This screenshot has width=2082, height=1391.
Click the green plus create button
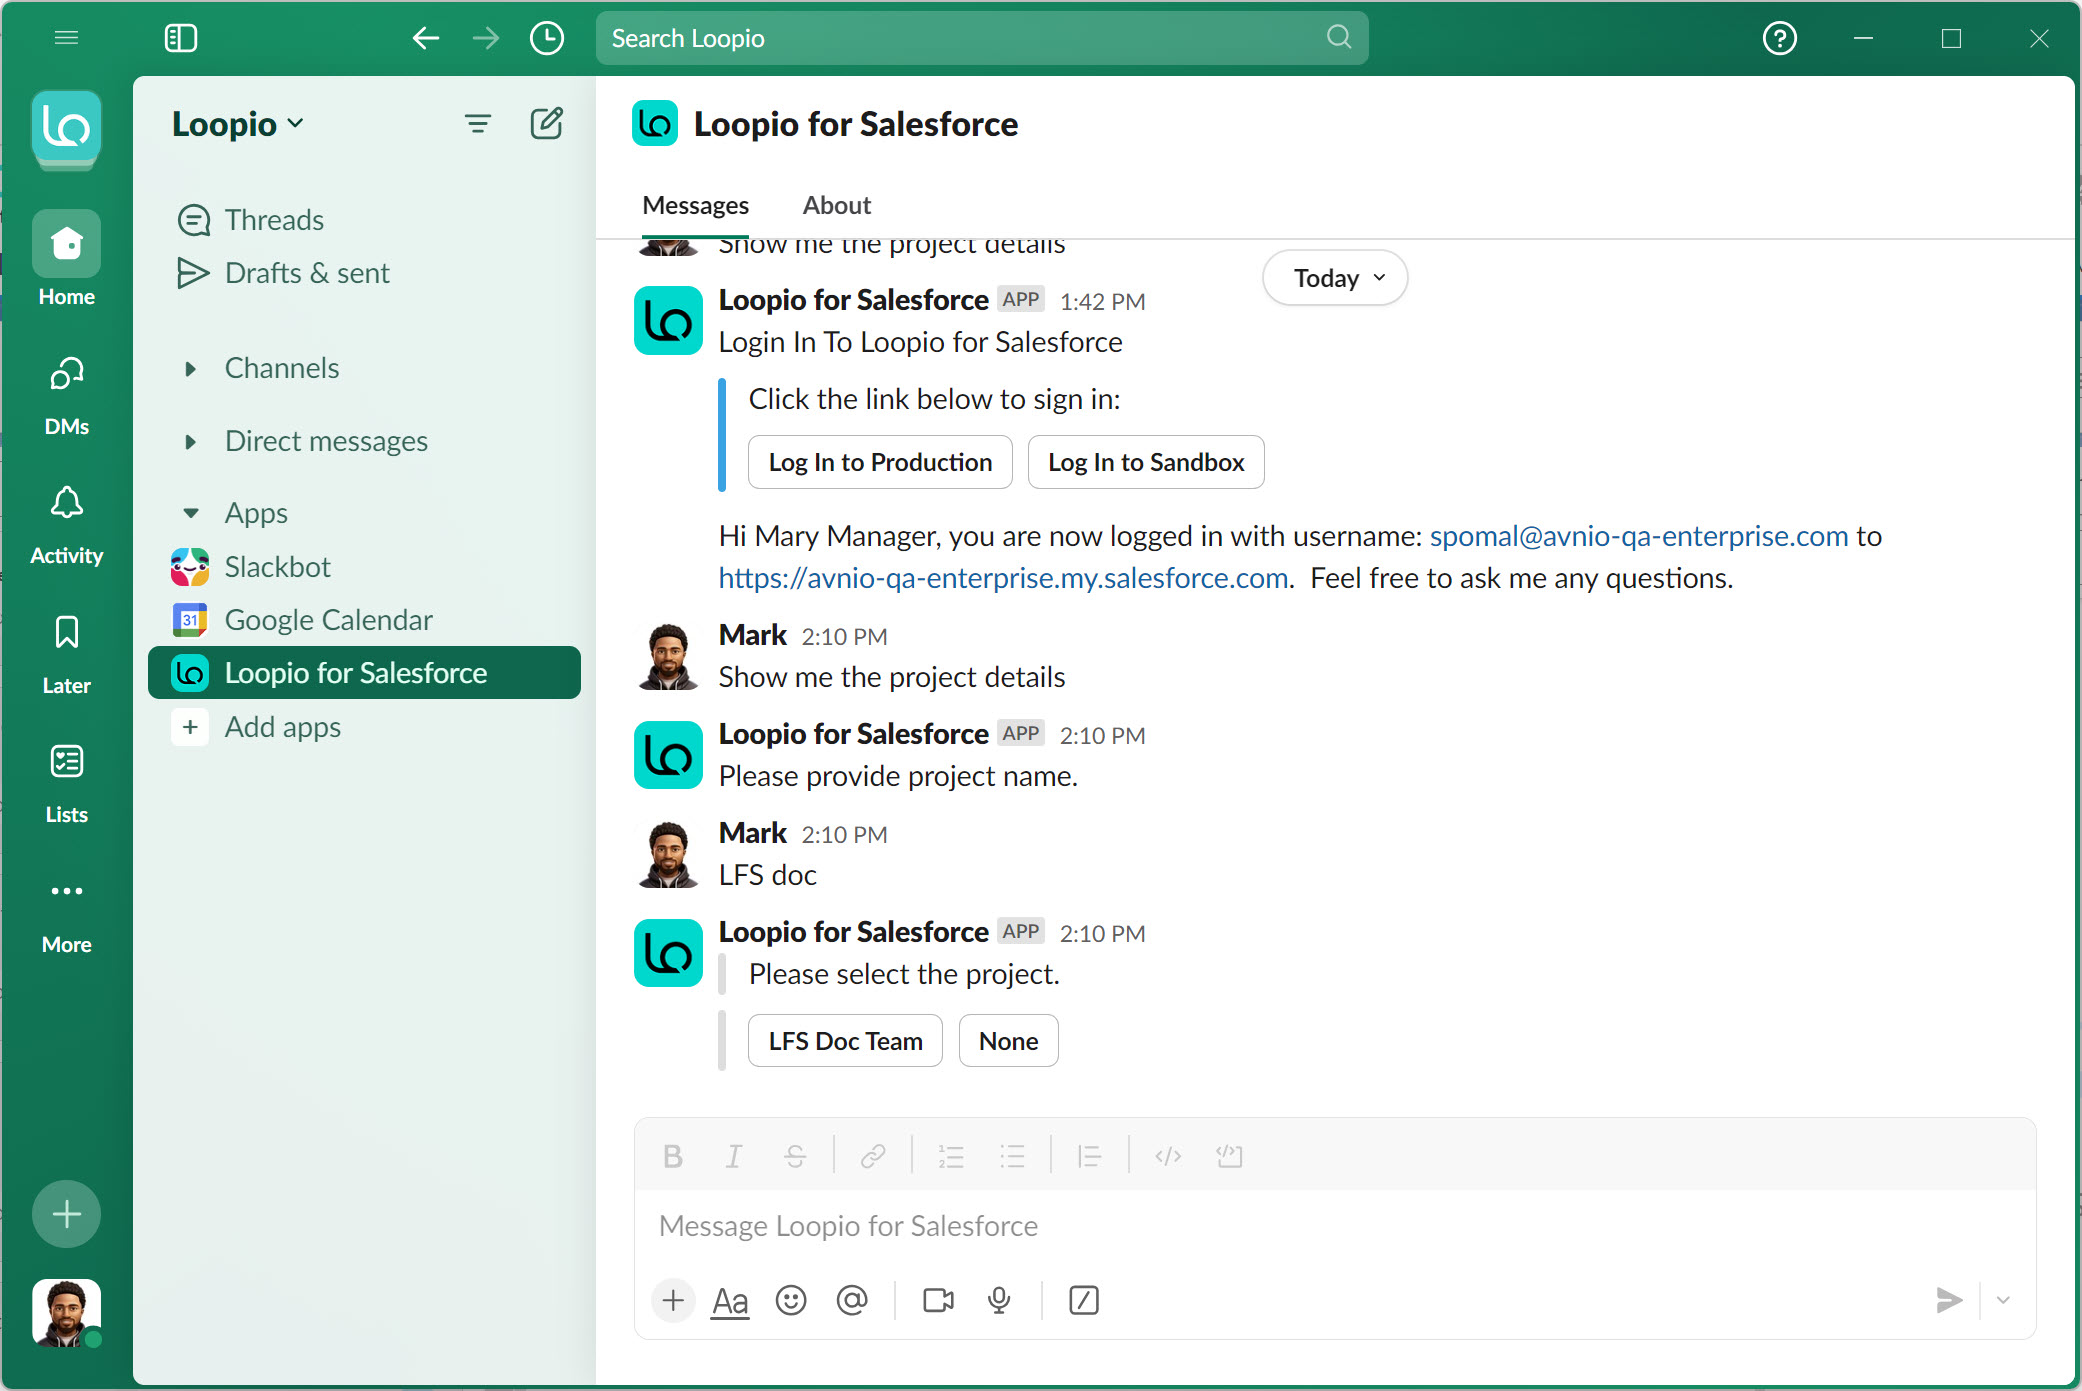pos(66,1214)
